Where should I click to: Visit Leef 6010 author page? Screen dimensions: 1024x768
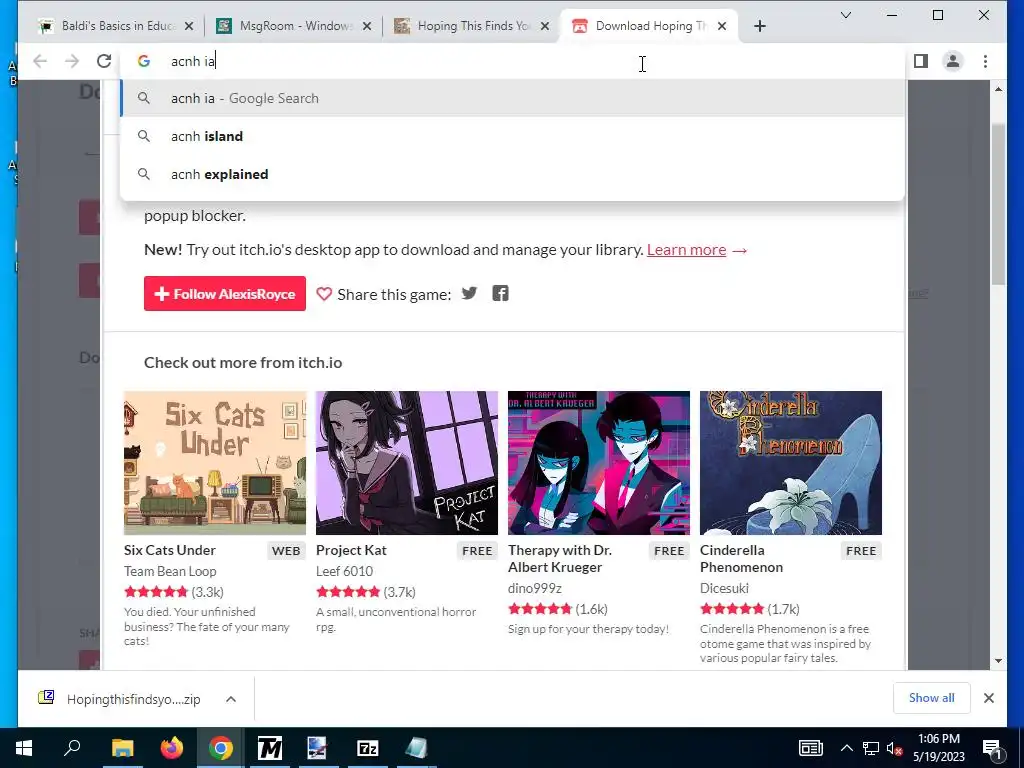pos(344,571)
